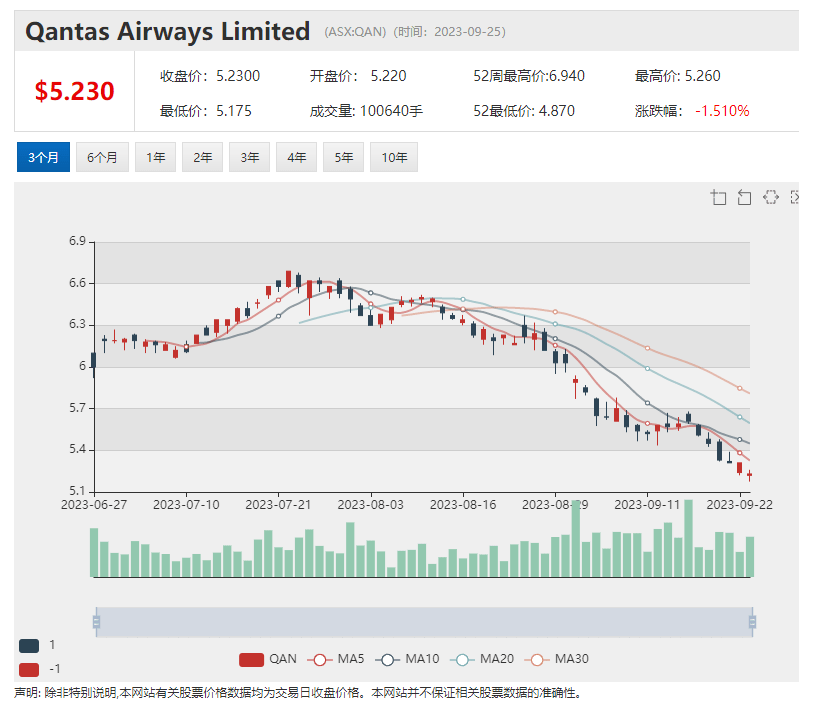Switch to the 6个月 range tab
This screenshot has height=709, width=815.
pos(102,157)
